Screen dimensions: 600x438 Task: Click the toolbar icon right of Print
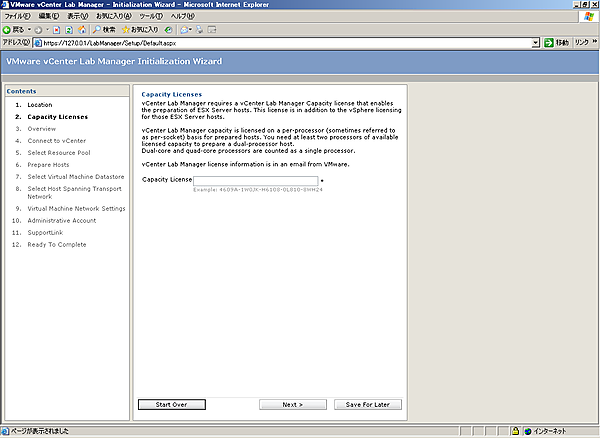[212, 30]
